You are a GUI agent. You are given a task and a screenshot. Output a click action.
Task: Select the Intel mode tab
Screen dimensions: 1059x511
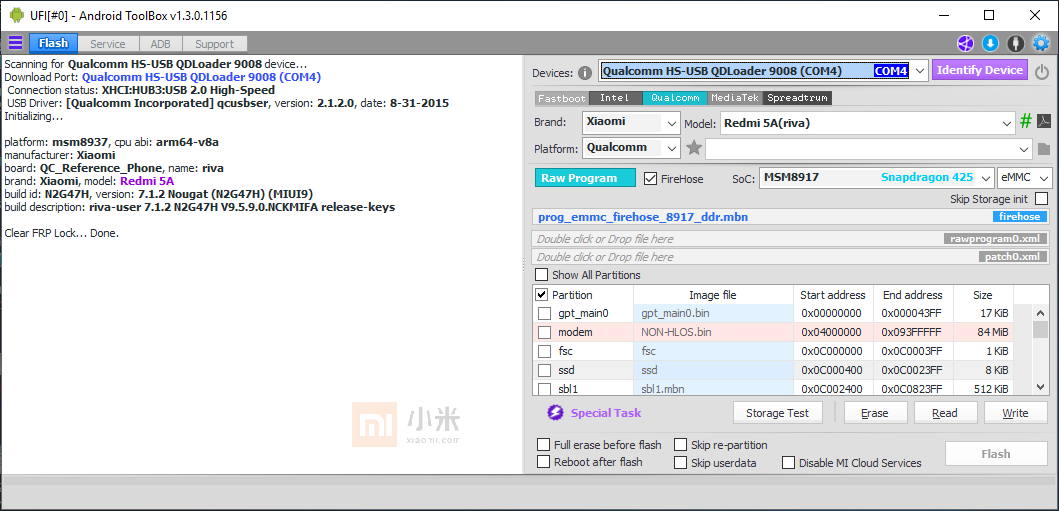(615, 98)
